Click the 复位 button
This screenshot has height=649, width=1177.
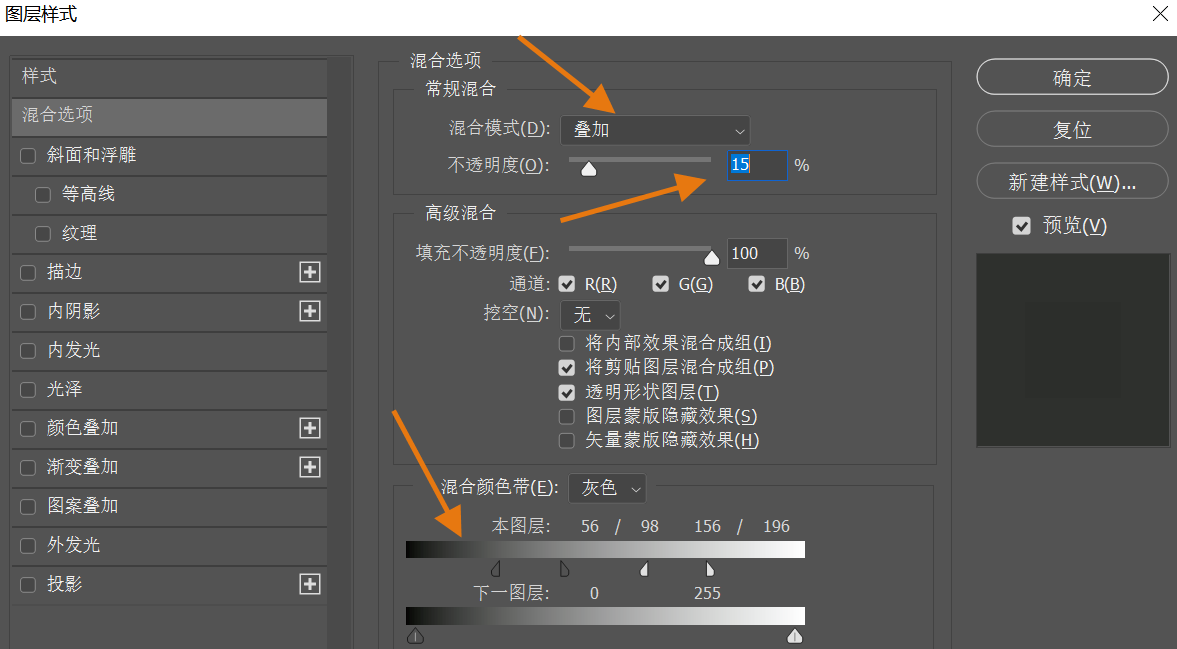pos(1072,129)
